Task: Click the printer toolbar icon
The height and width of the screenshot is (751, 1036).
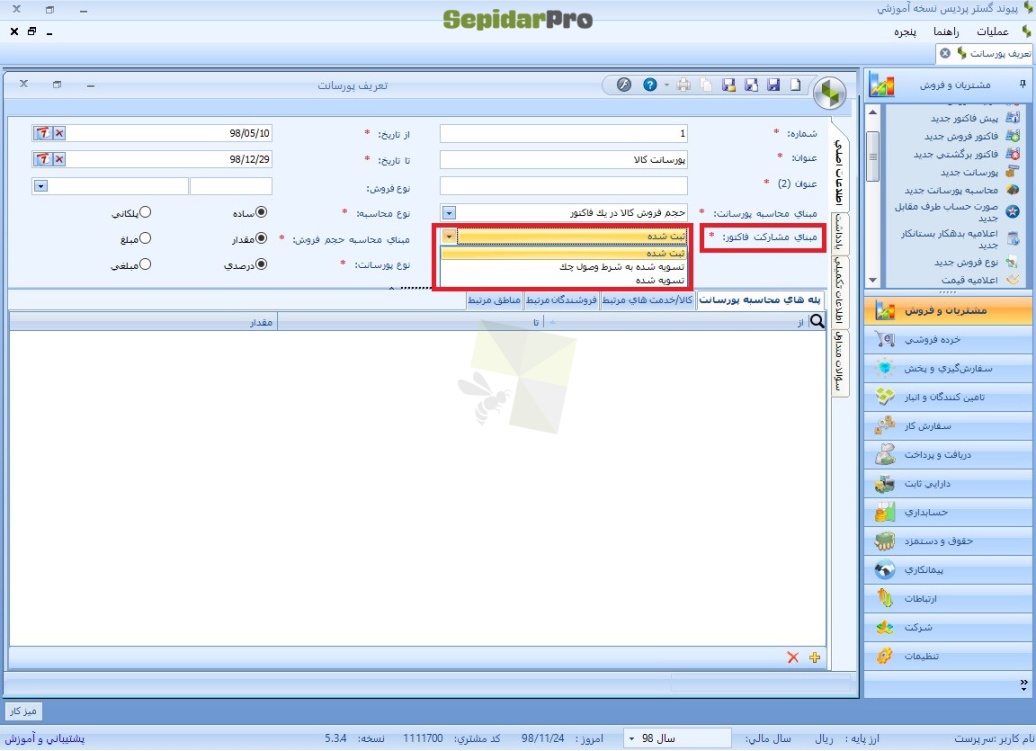Action: coord(684,85)
